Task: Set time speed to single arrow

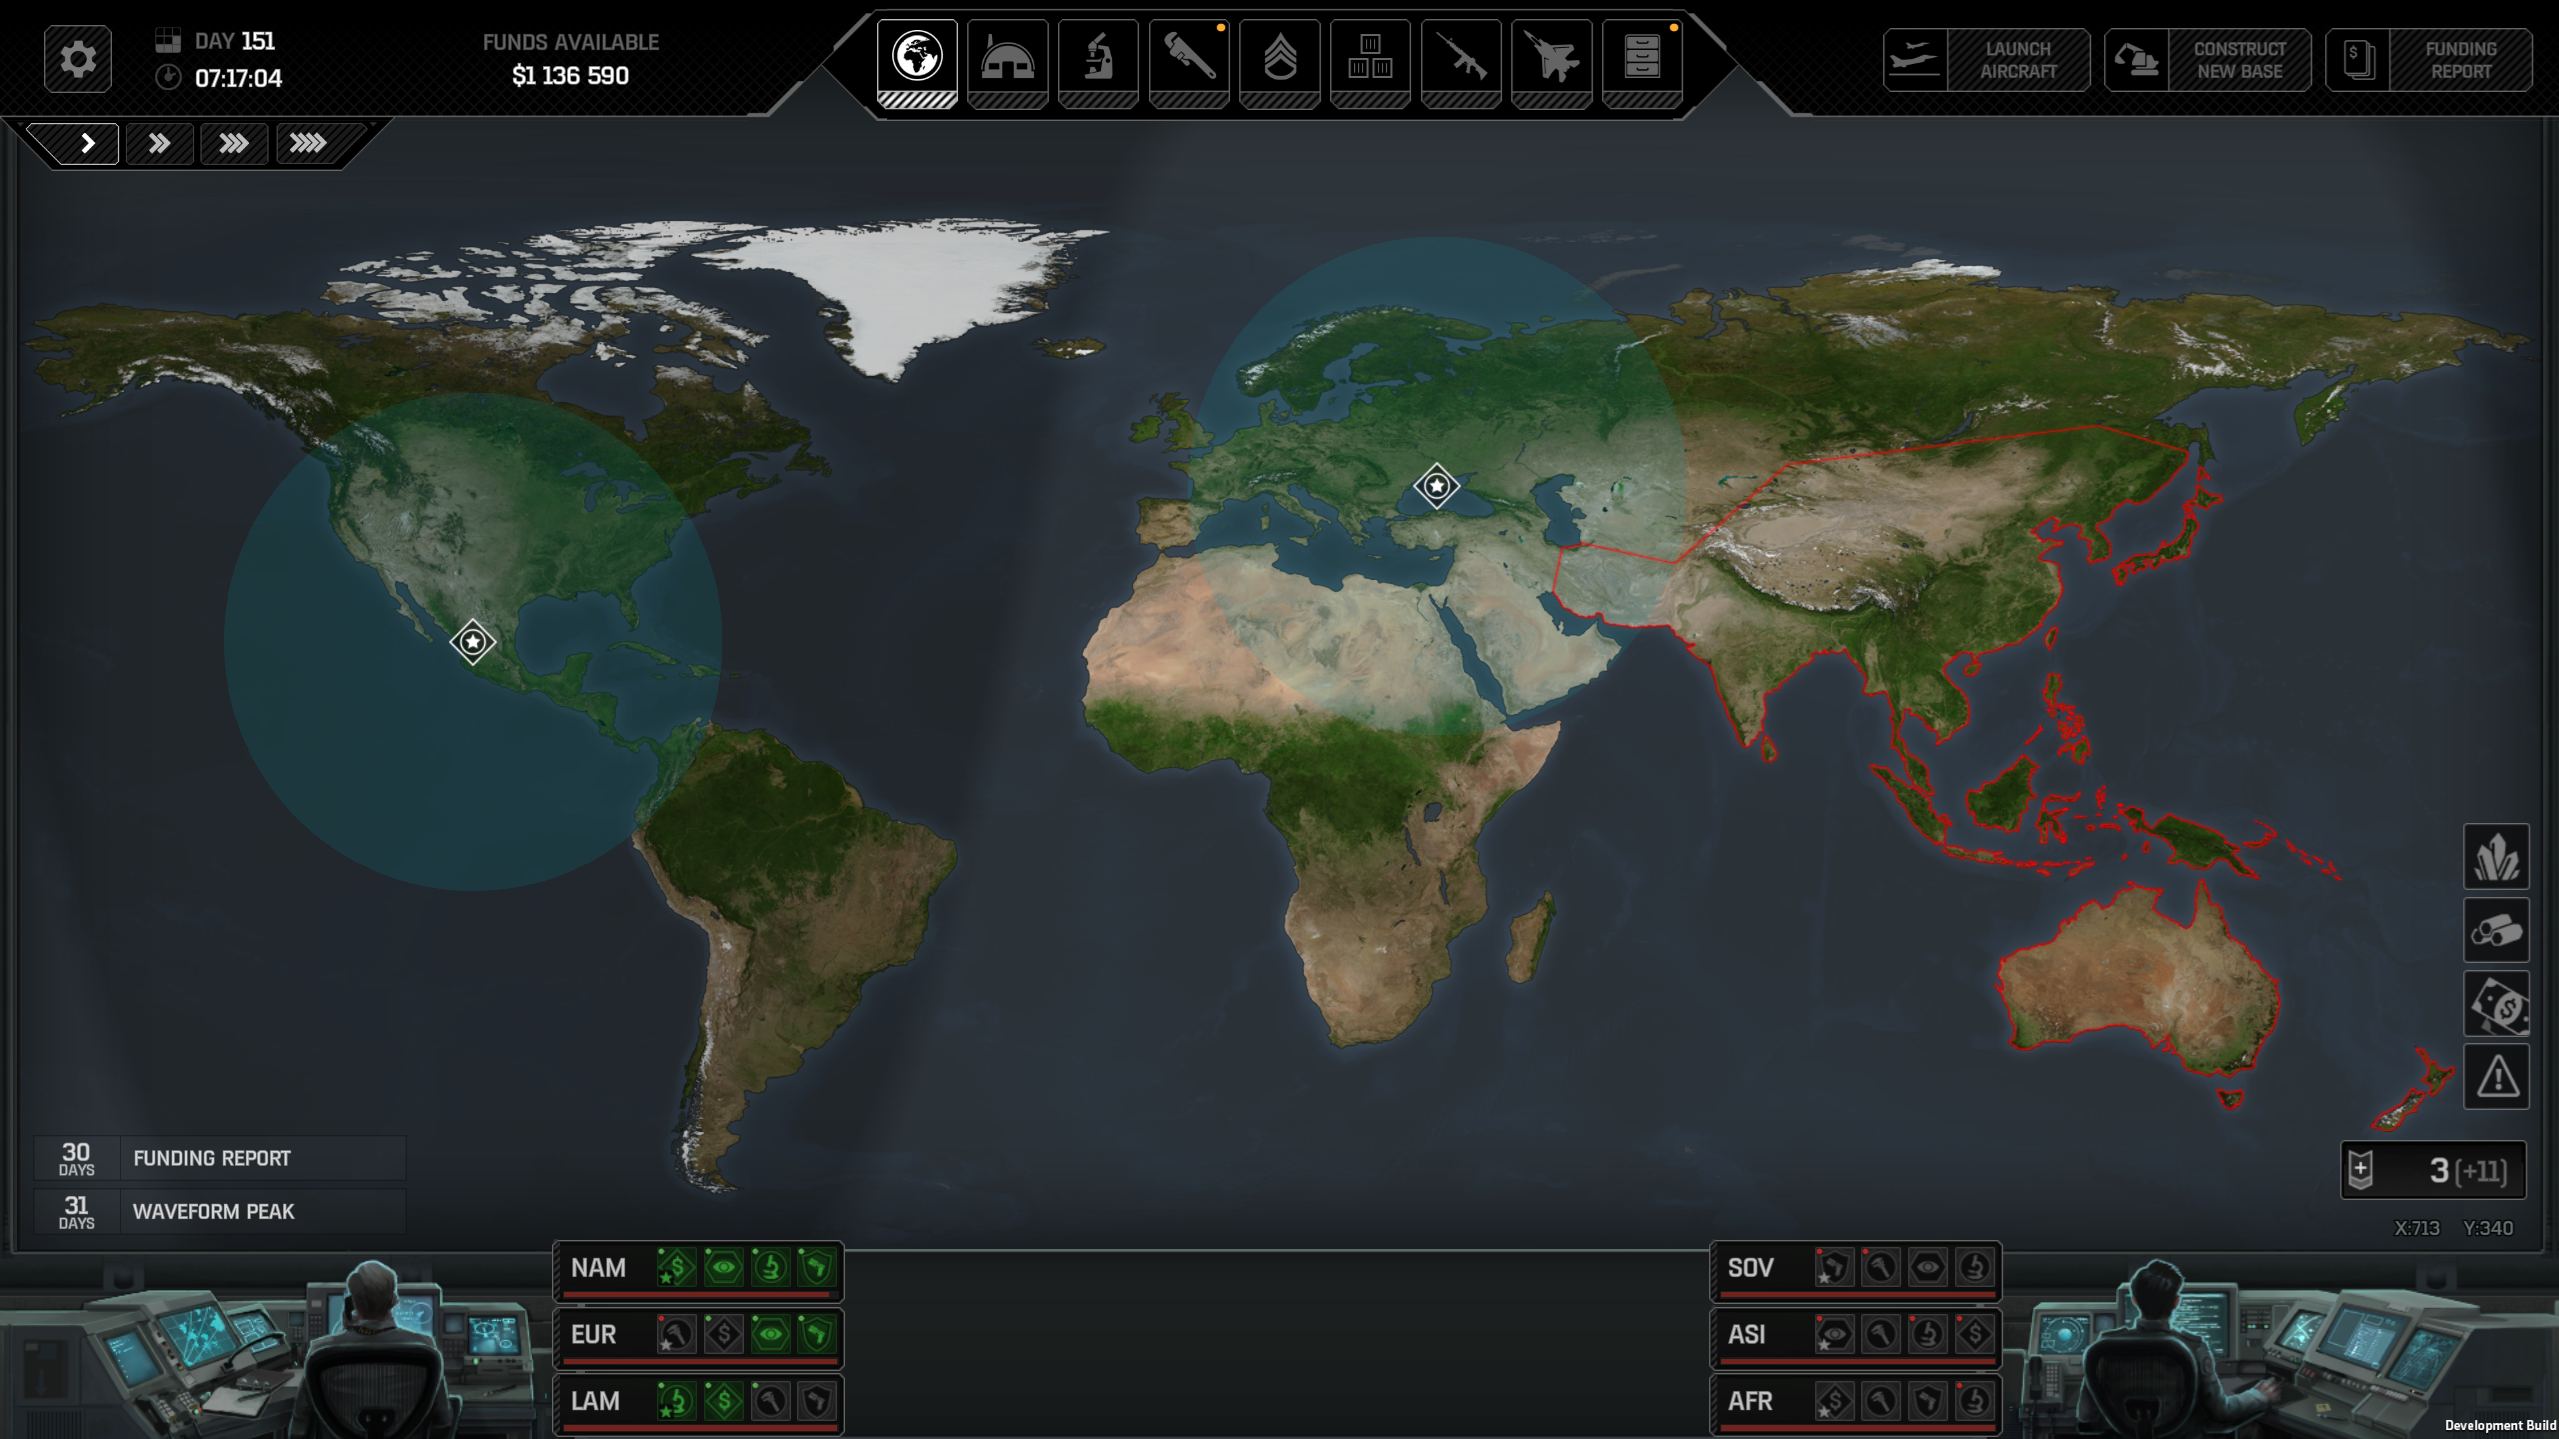Action: tap(87, 143)
